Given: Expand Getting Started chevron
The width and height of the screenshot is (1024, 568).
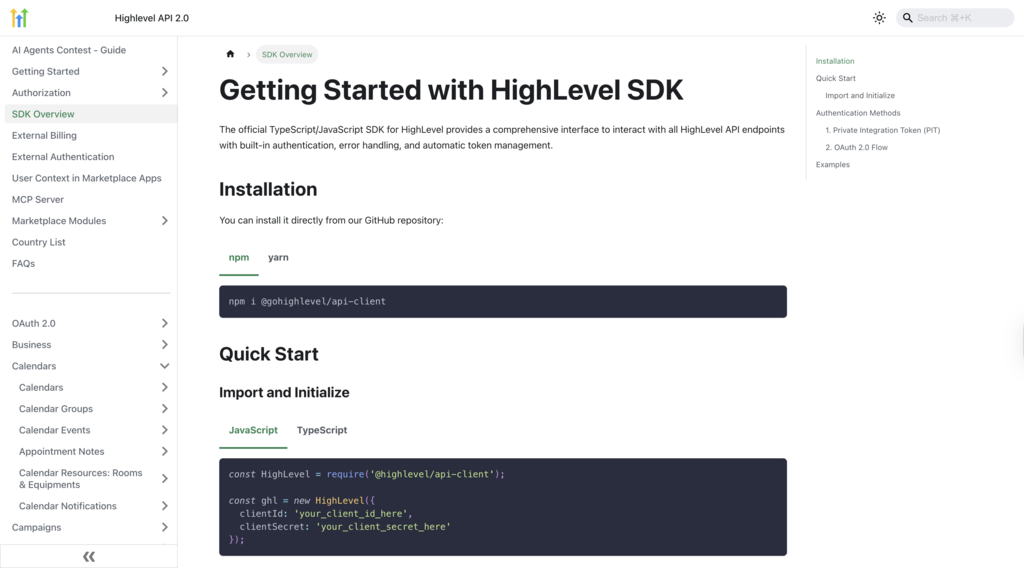Looking at the screenshot, I should 165,71.
